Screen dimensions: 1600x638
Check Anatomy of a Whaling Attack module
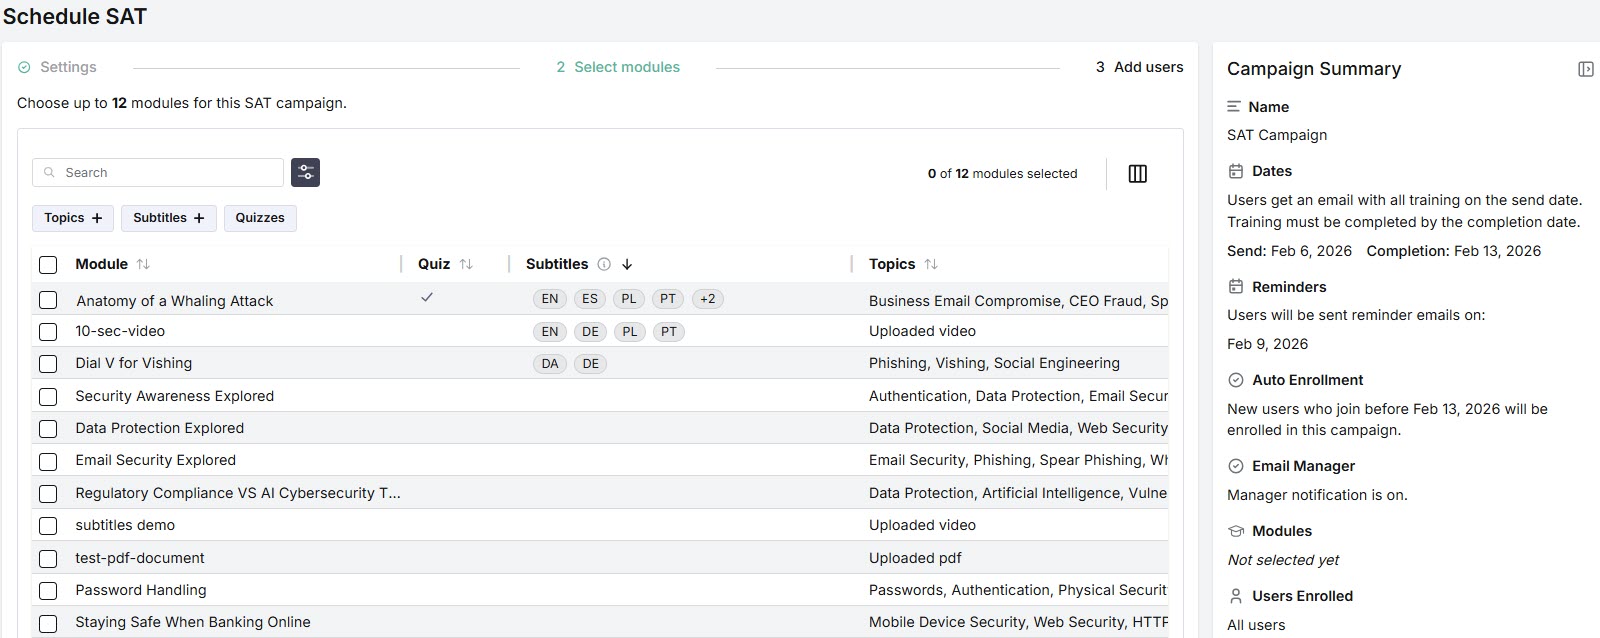[x=48, y=300]
